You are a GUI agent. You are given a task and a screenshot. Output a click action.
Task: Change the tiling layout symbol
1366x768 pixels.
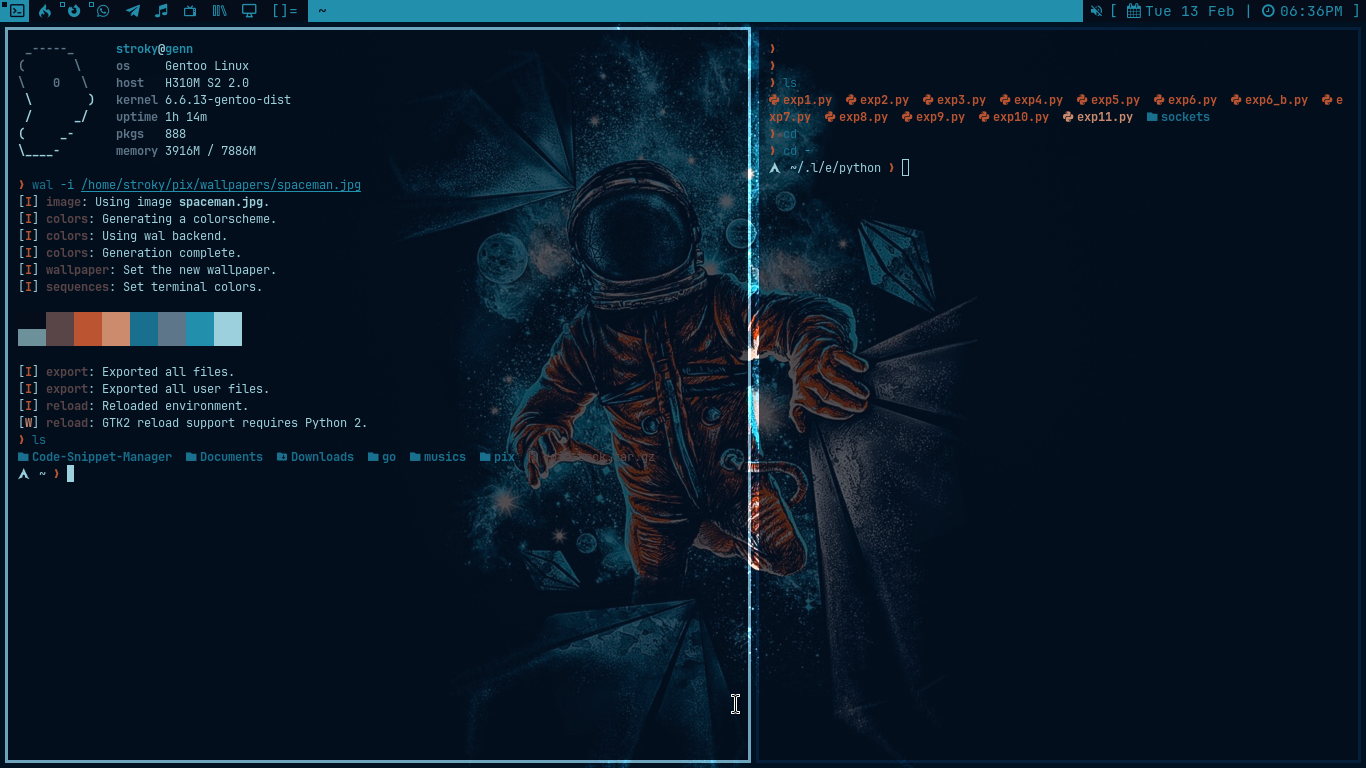click(x=285, y=11)
